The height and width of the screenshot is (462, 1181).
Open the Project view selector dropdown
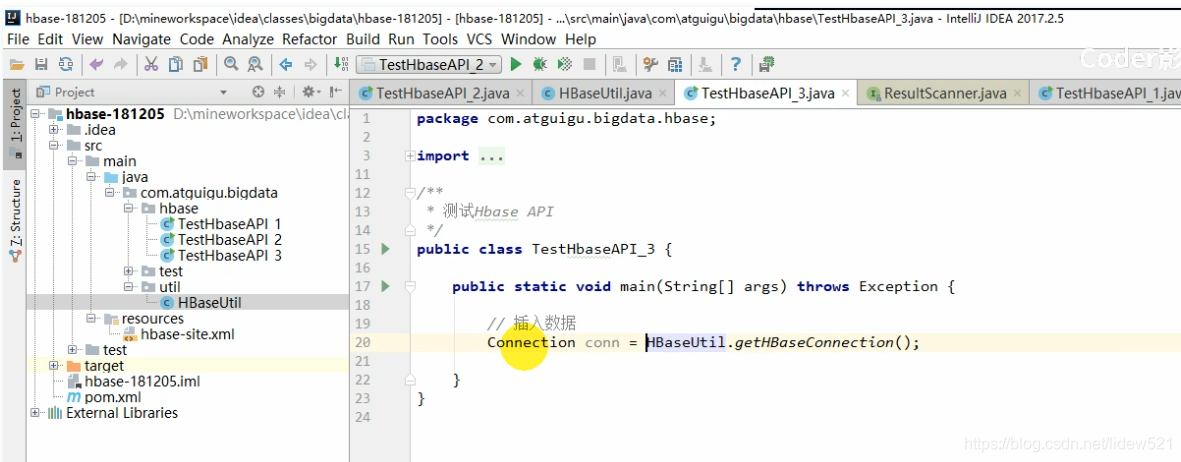click(x=223, y=92)
